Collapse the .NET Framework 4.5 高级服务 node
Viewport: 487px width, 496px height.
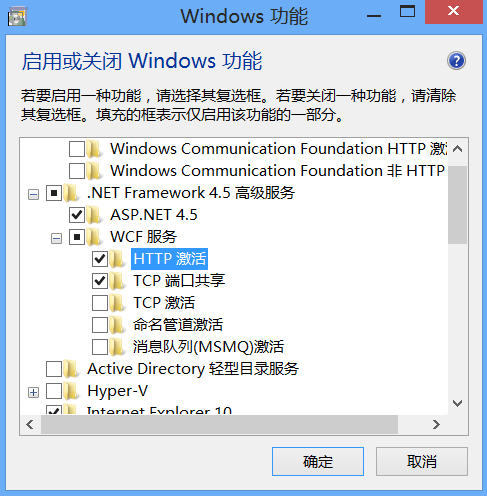pyautogui.click(x=33, y=194)
